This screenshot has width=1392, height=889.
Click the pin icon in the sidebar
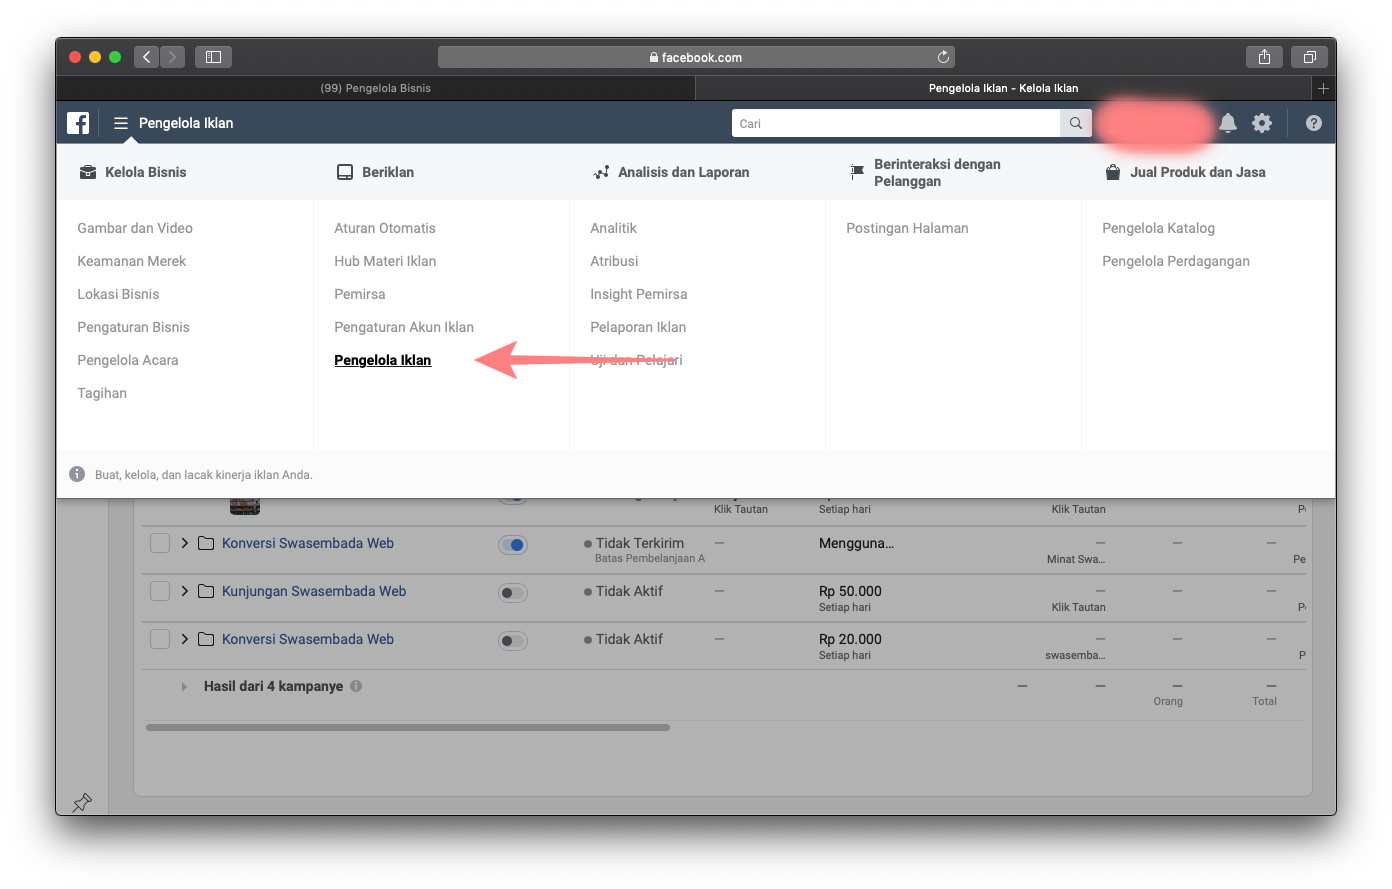[82, 802]
